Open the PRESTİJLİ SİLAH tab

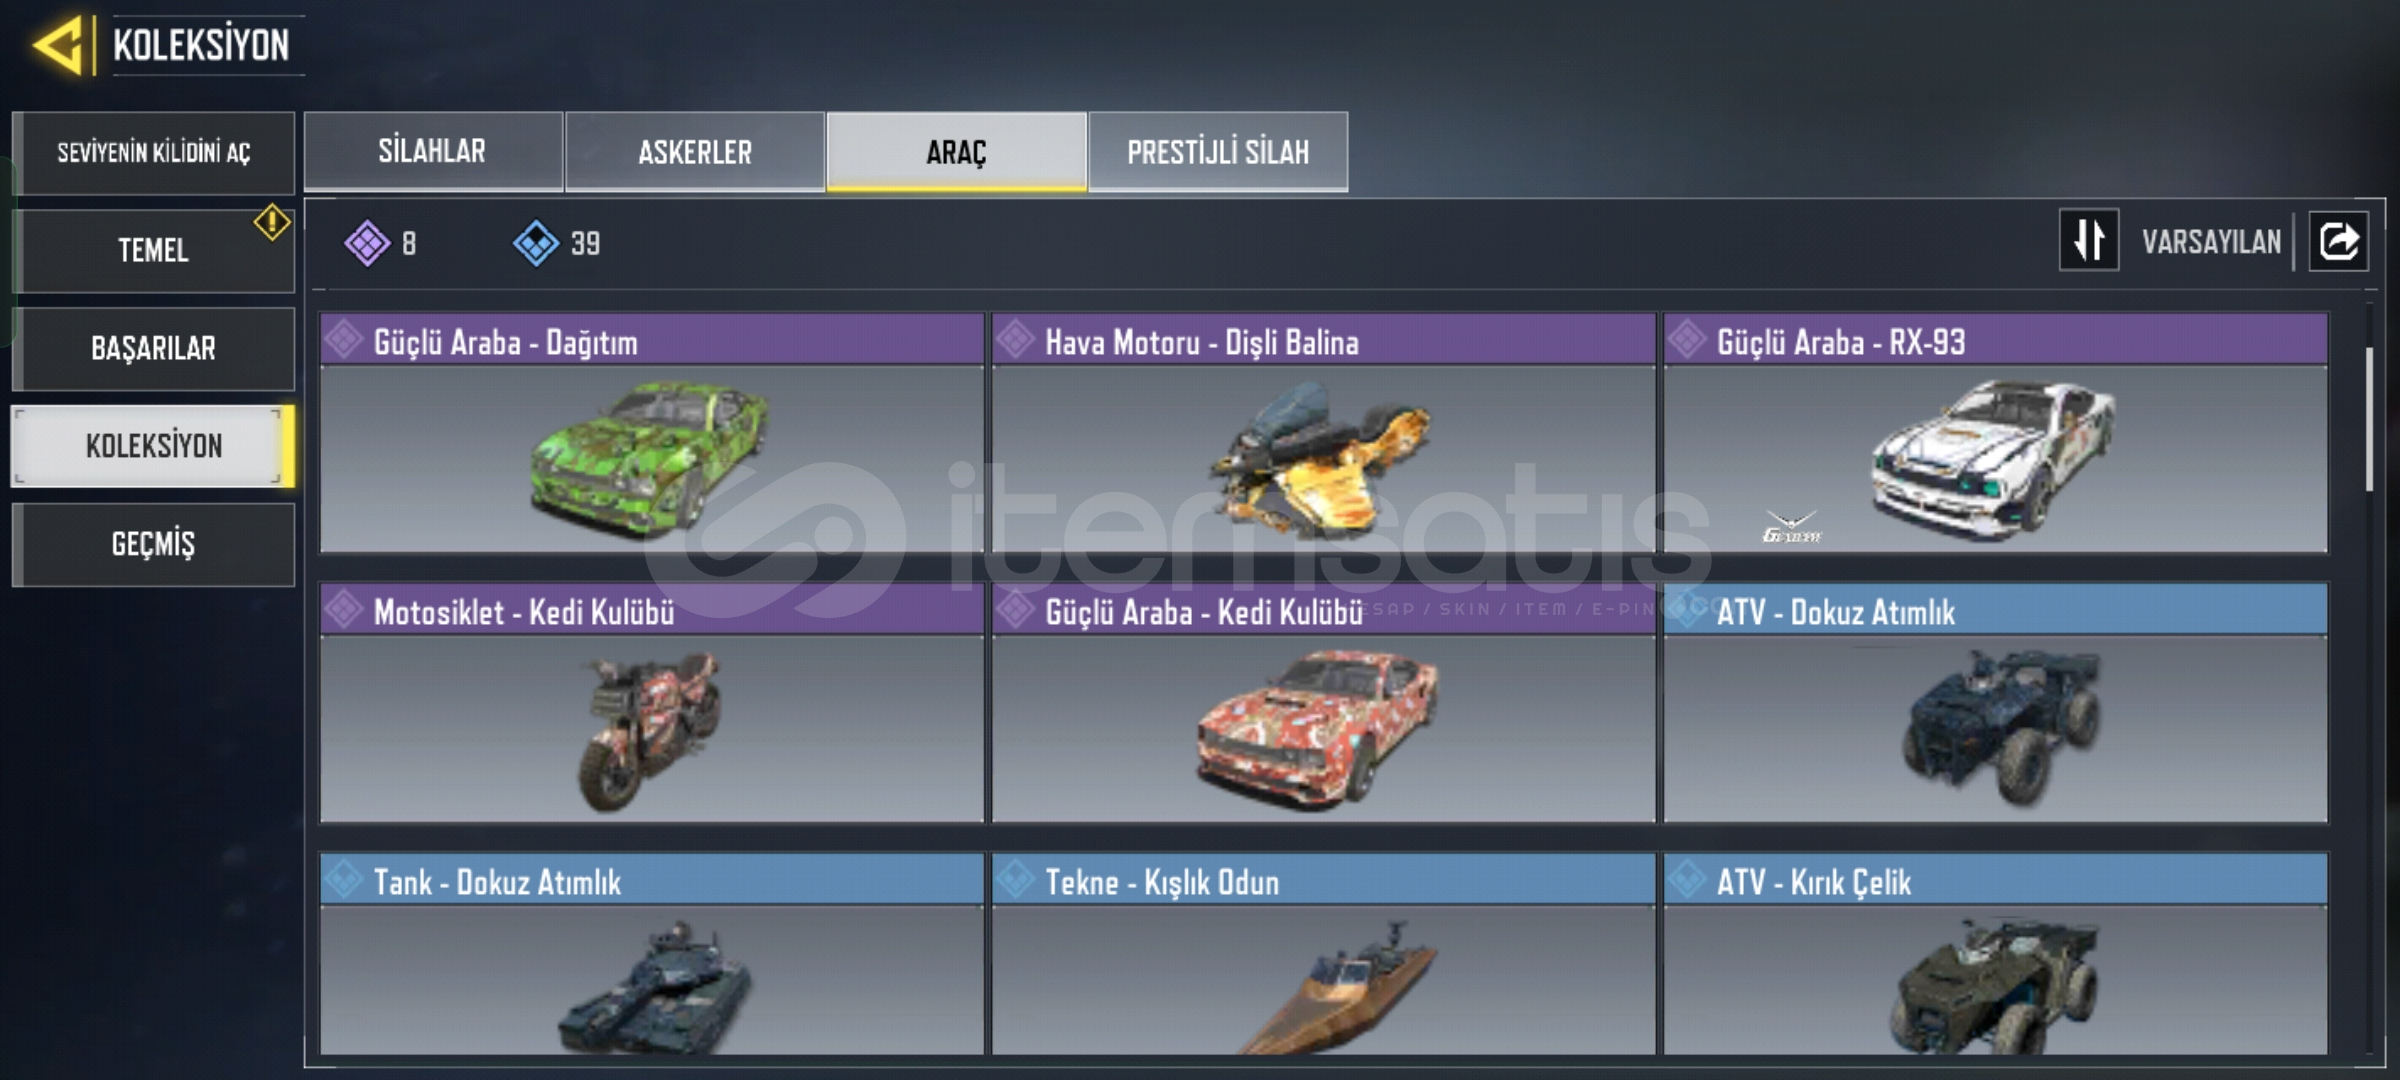click(1218, 151)
